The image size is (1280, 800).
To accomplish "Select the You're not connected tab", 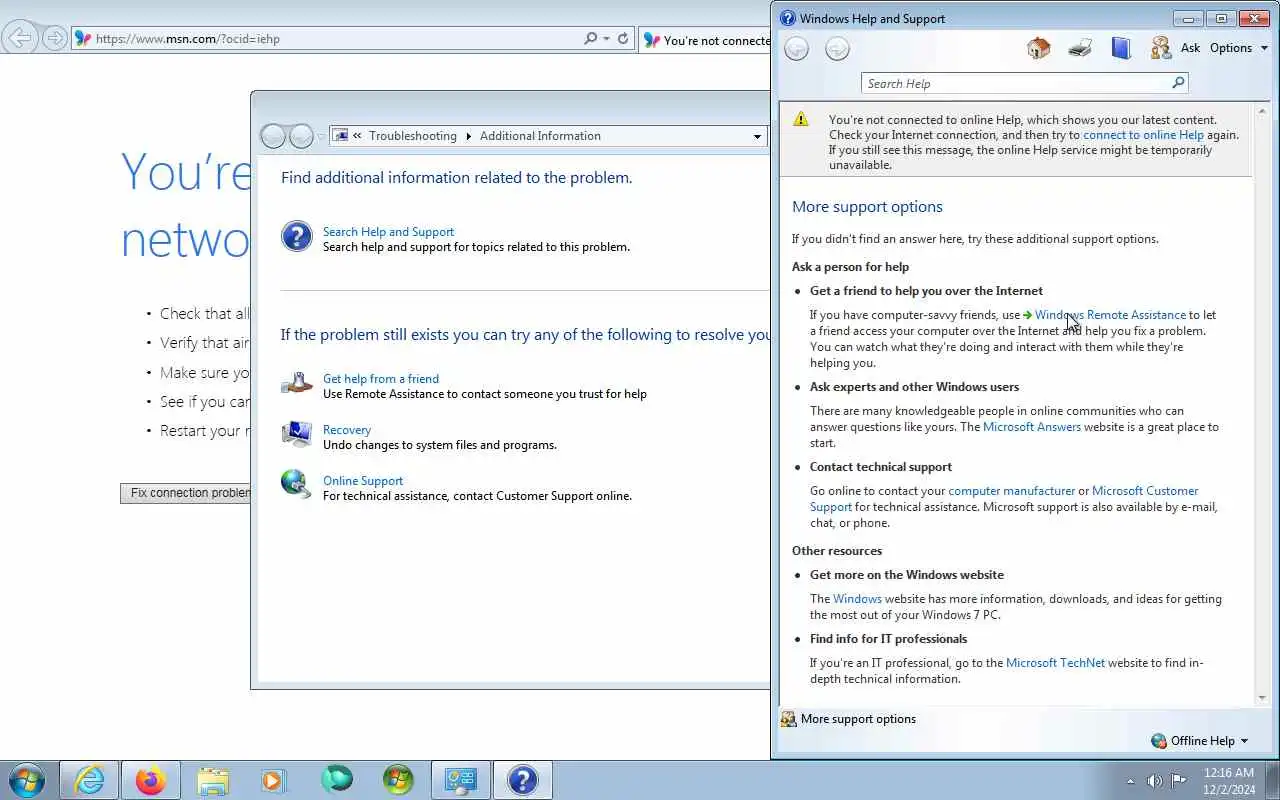I will (706, 40).
